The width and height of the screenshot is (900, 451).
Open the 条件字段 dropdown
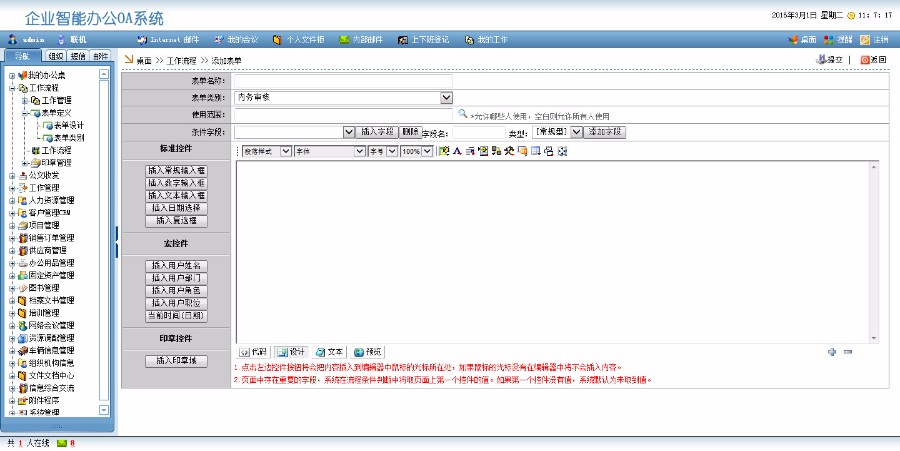[x=294, y=132]
